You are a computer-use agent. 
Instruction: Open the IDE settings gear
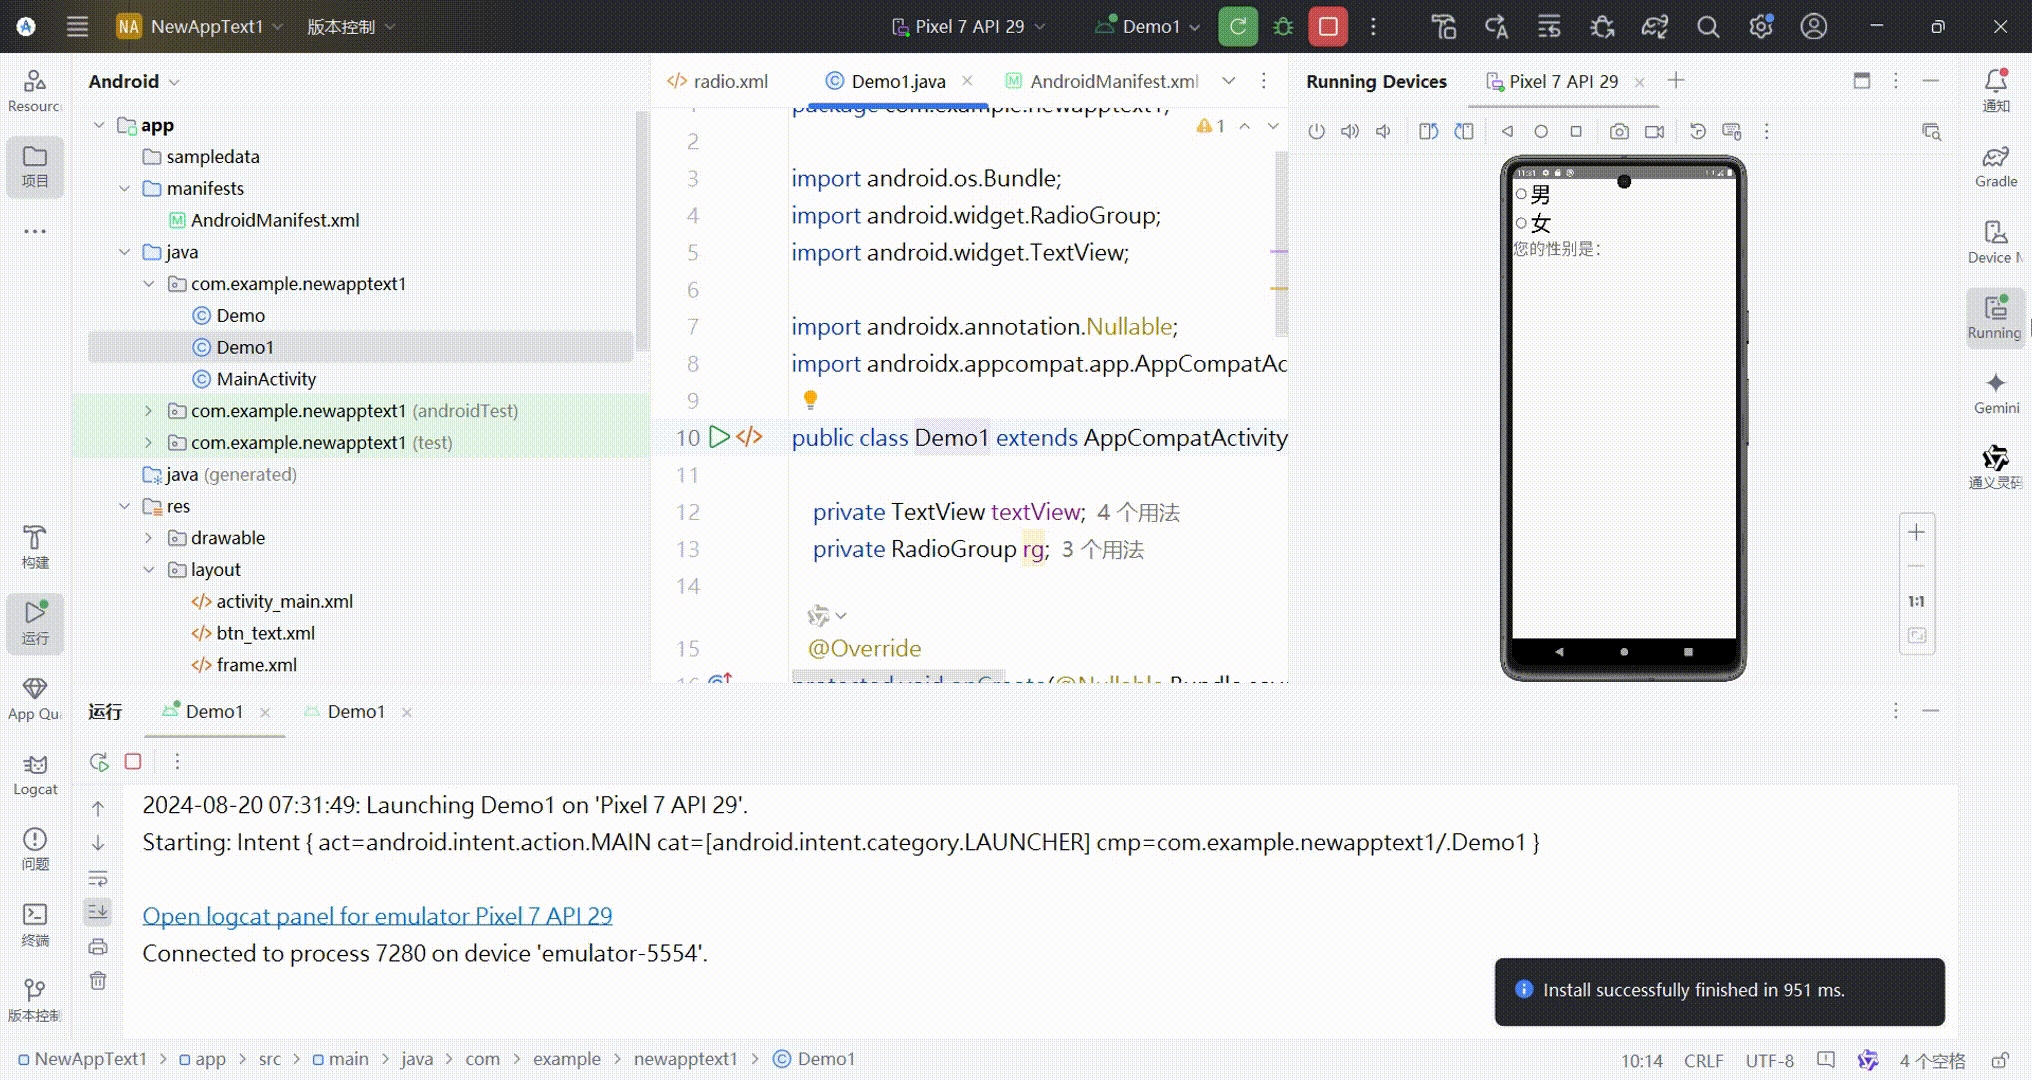[1761, 27]
